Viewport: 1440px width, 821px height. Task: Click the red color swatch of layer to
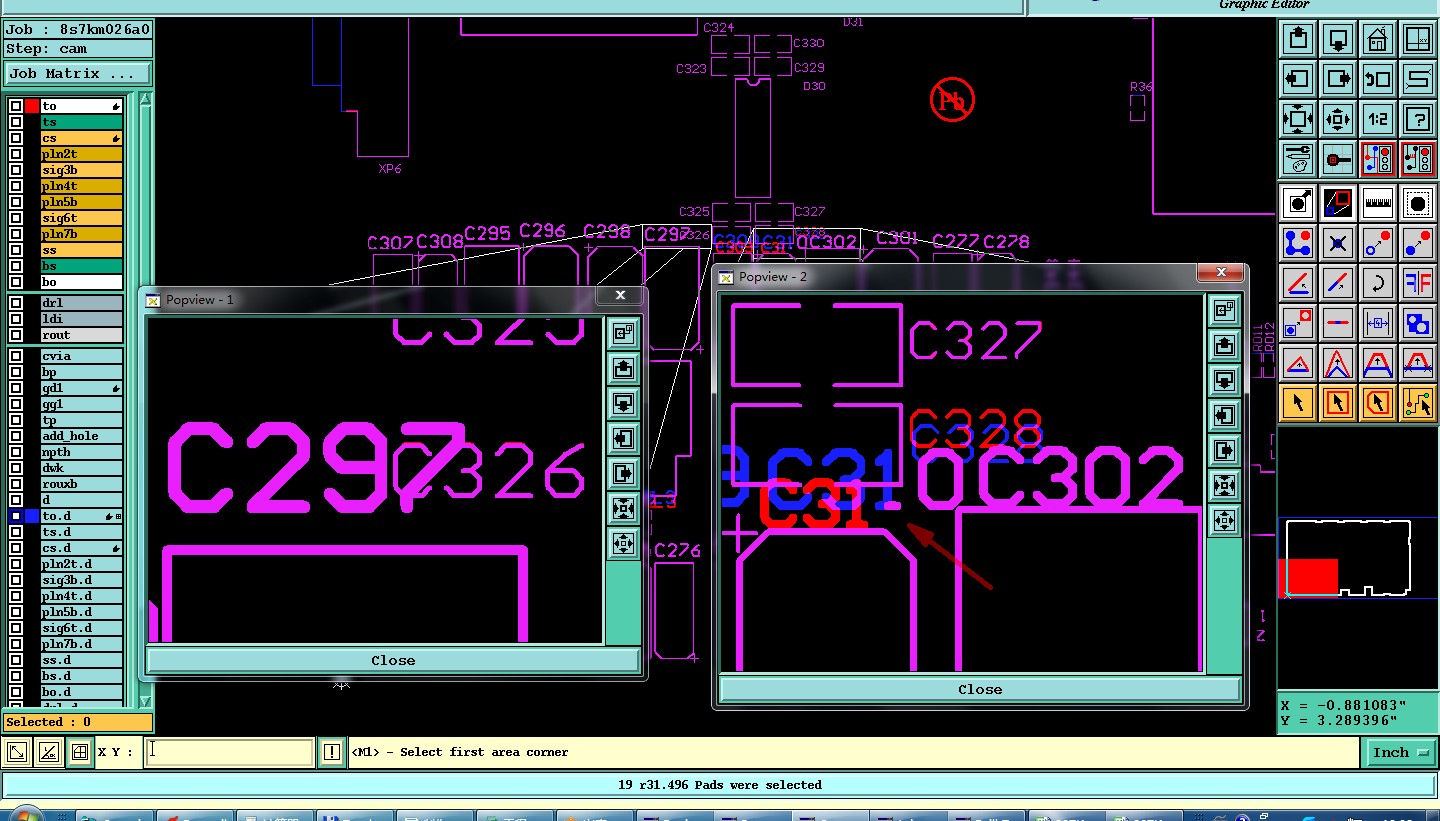click(32, 106)
